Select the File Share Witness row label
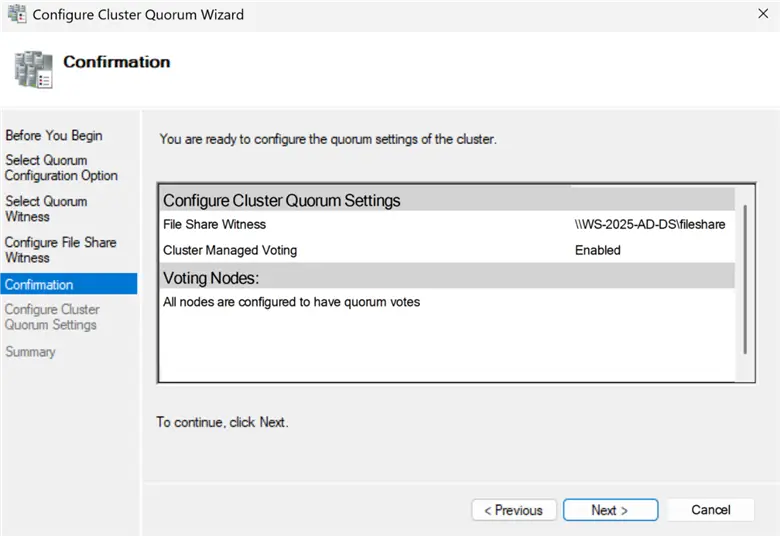The image size is (780, 536). click(214, 224)
